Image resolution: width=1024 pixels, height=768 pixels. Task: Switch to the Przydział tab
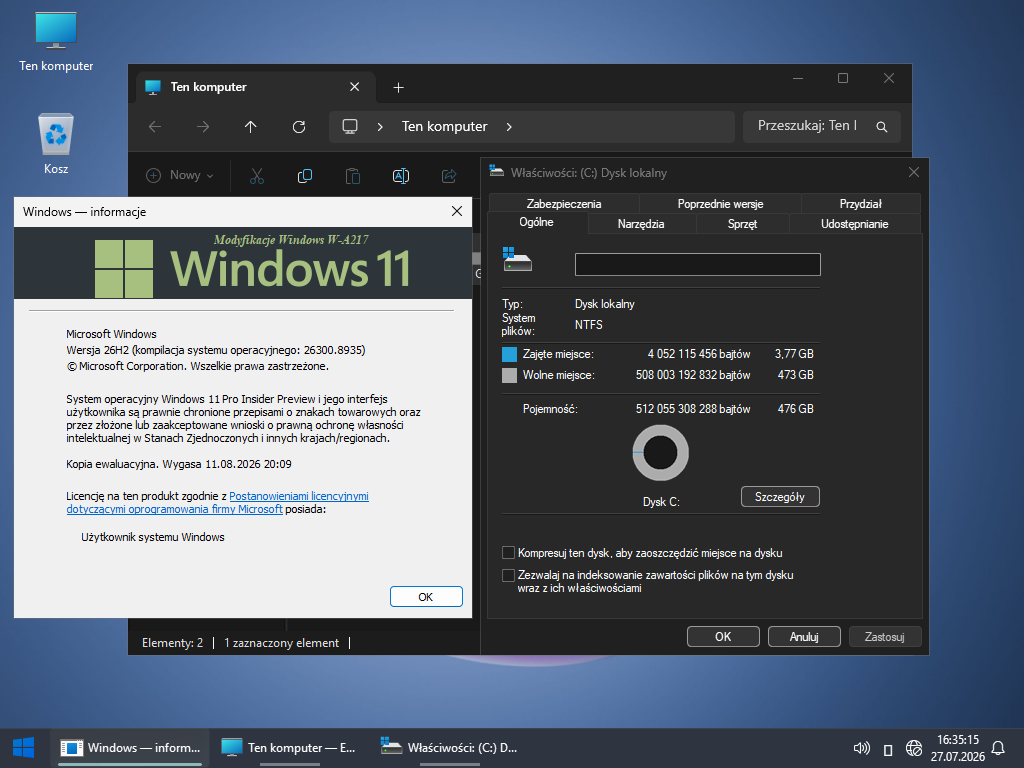click(x=861, y=204)
